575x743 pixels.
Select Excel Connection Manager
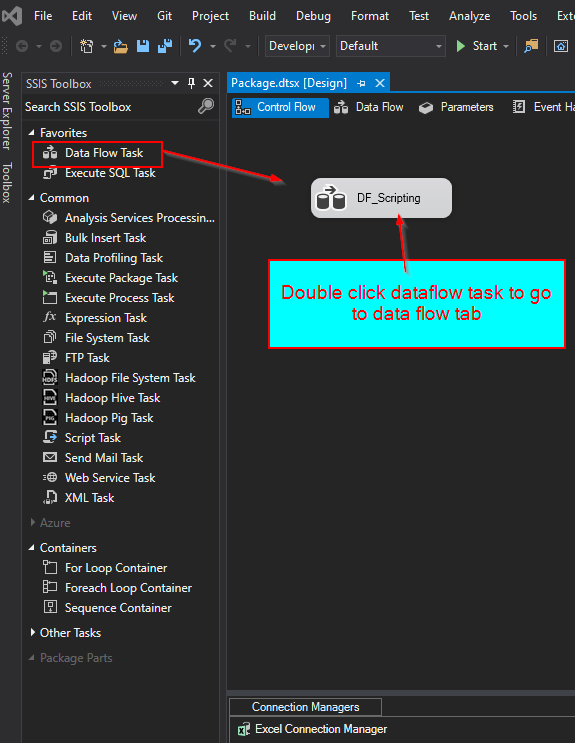point(312,729)
